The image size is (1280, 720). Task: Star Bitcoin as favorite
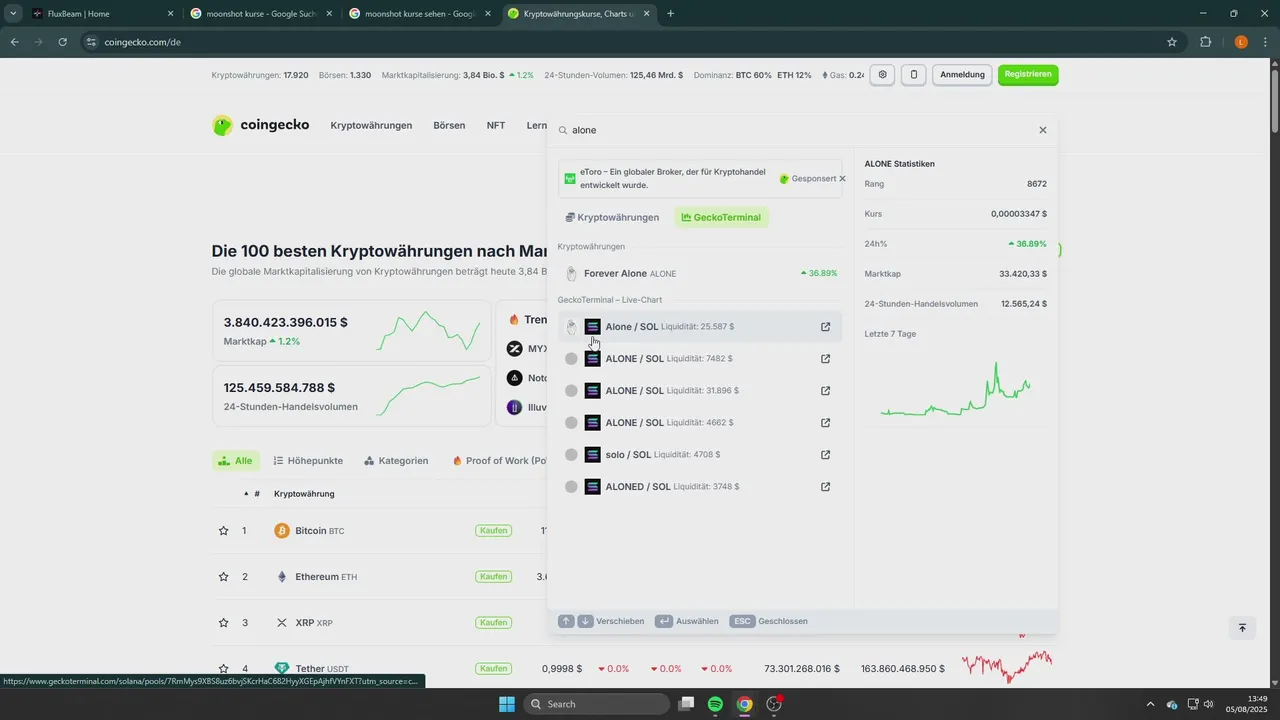pyautogui.click(x=223, y=531)
